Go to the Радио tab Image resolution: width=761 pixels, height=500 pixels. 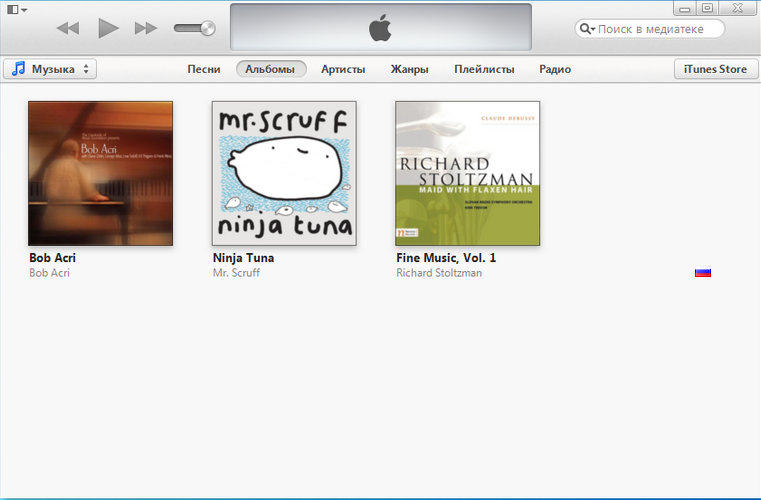555,69
